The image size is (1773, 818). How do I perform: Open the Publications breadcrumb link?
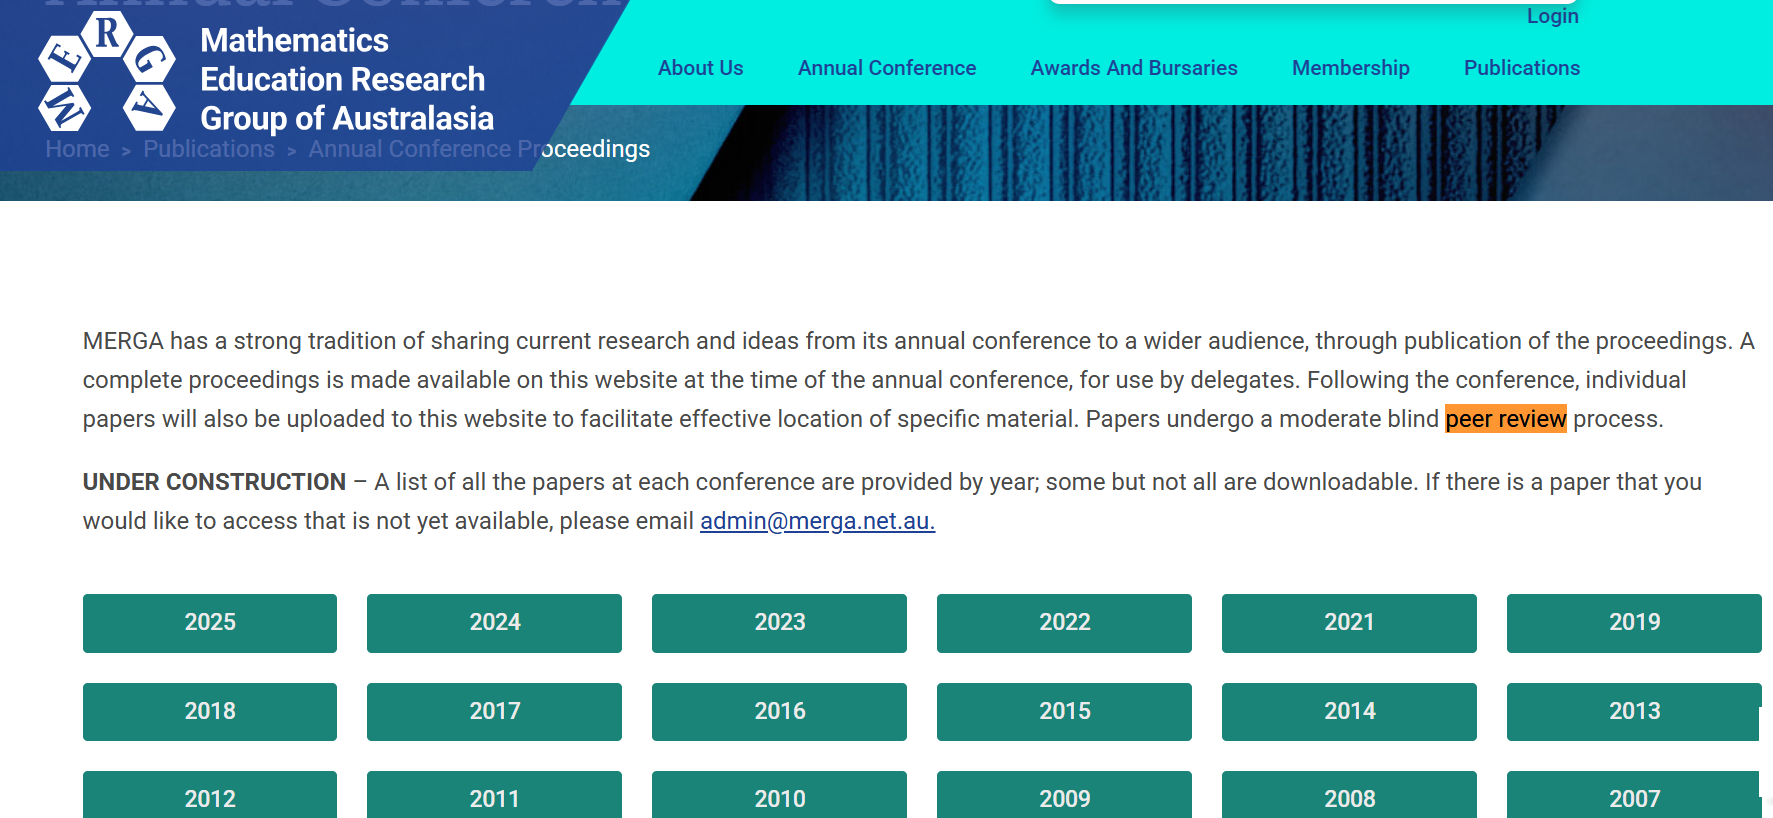pyautogui.click(x=209, y=149)
